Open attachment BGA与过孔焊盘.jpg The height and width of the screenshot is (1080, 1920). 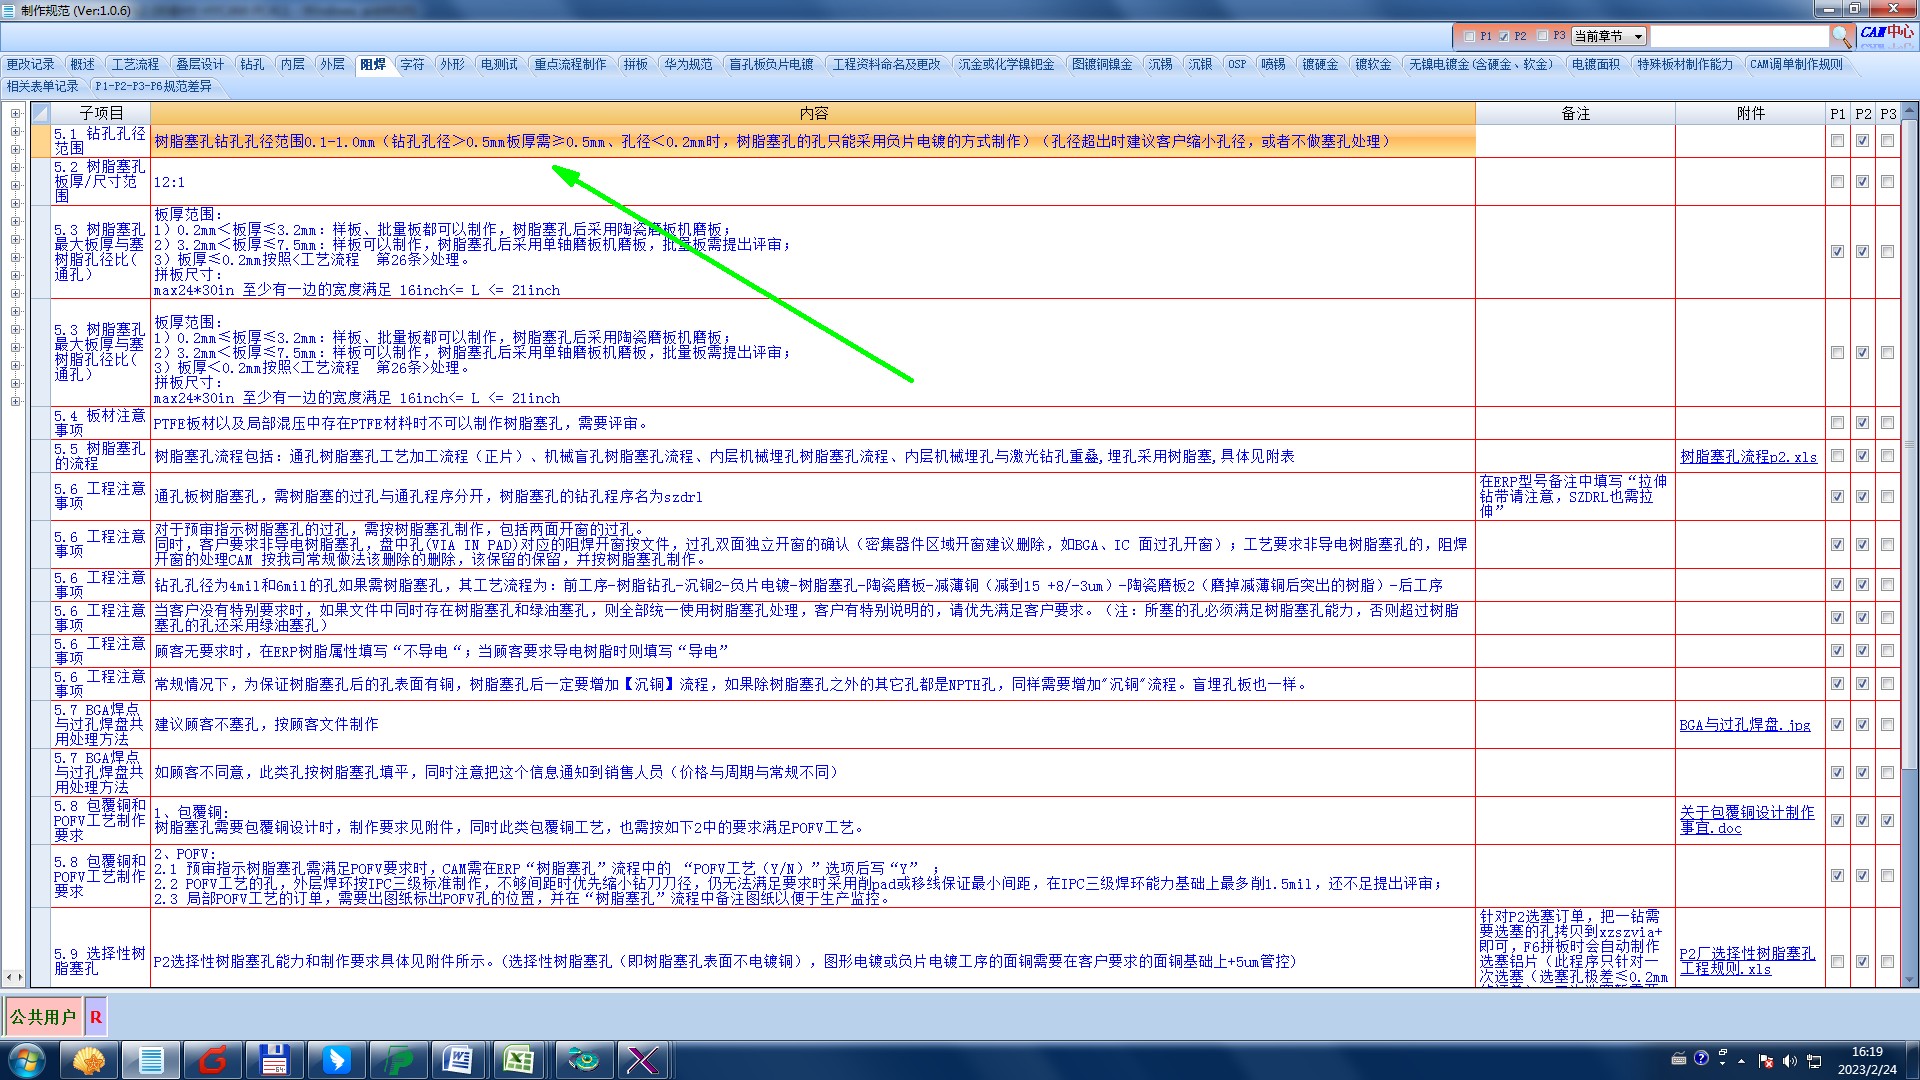(x=1745, y=725)
